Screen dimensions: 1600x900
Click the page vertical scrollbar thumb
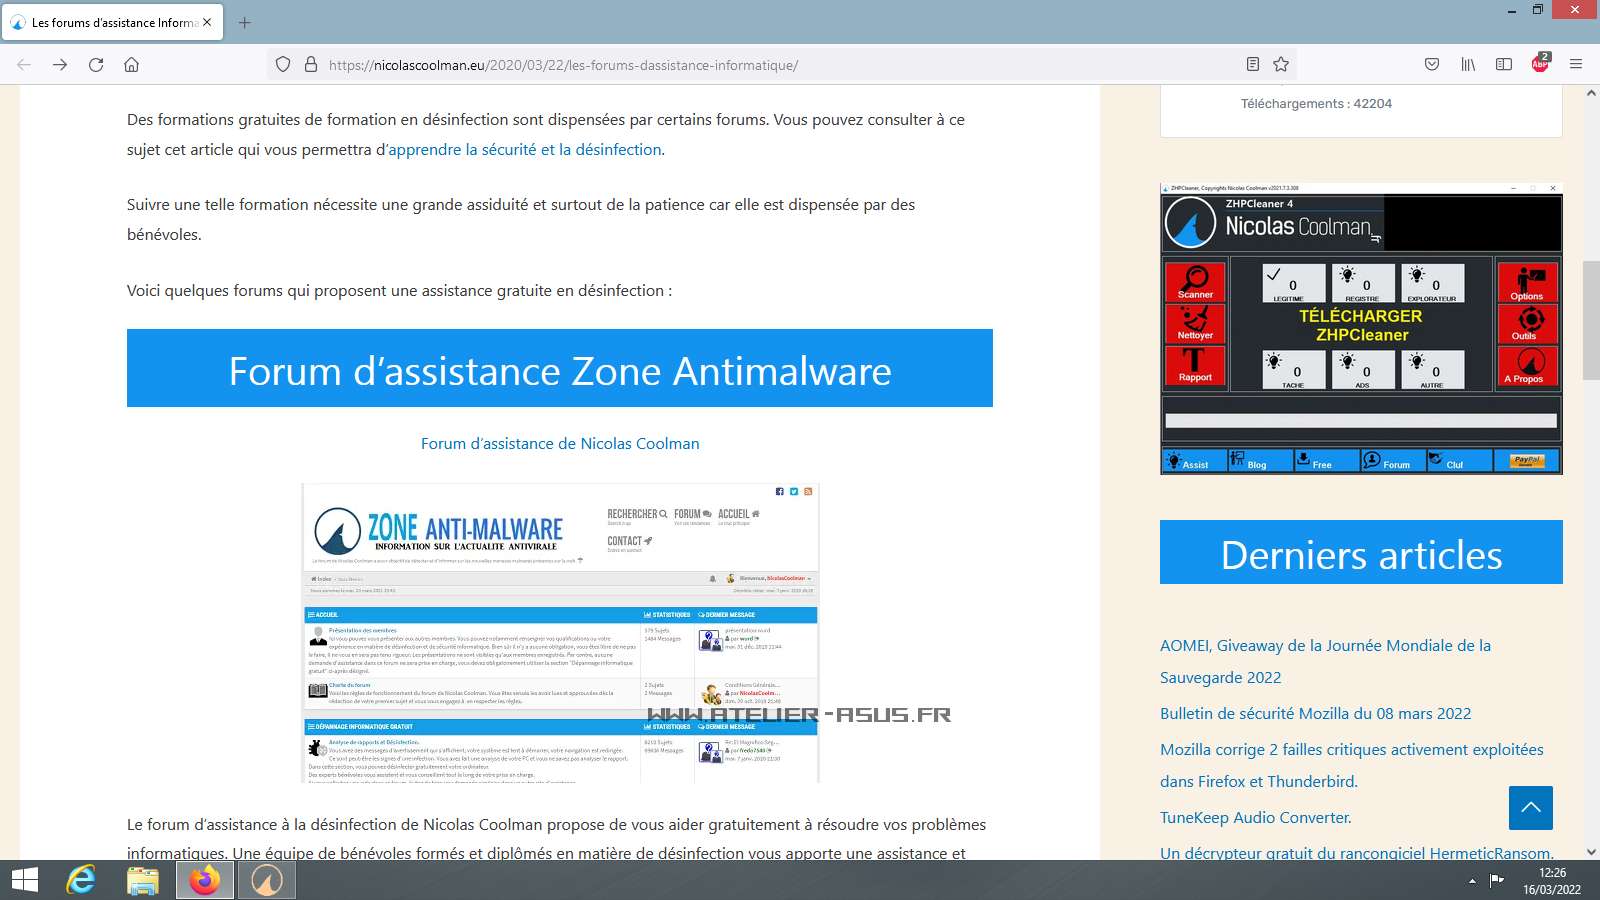click(1591, 320)
